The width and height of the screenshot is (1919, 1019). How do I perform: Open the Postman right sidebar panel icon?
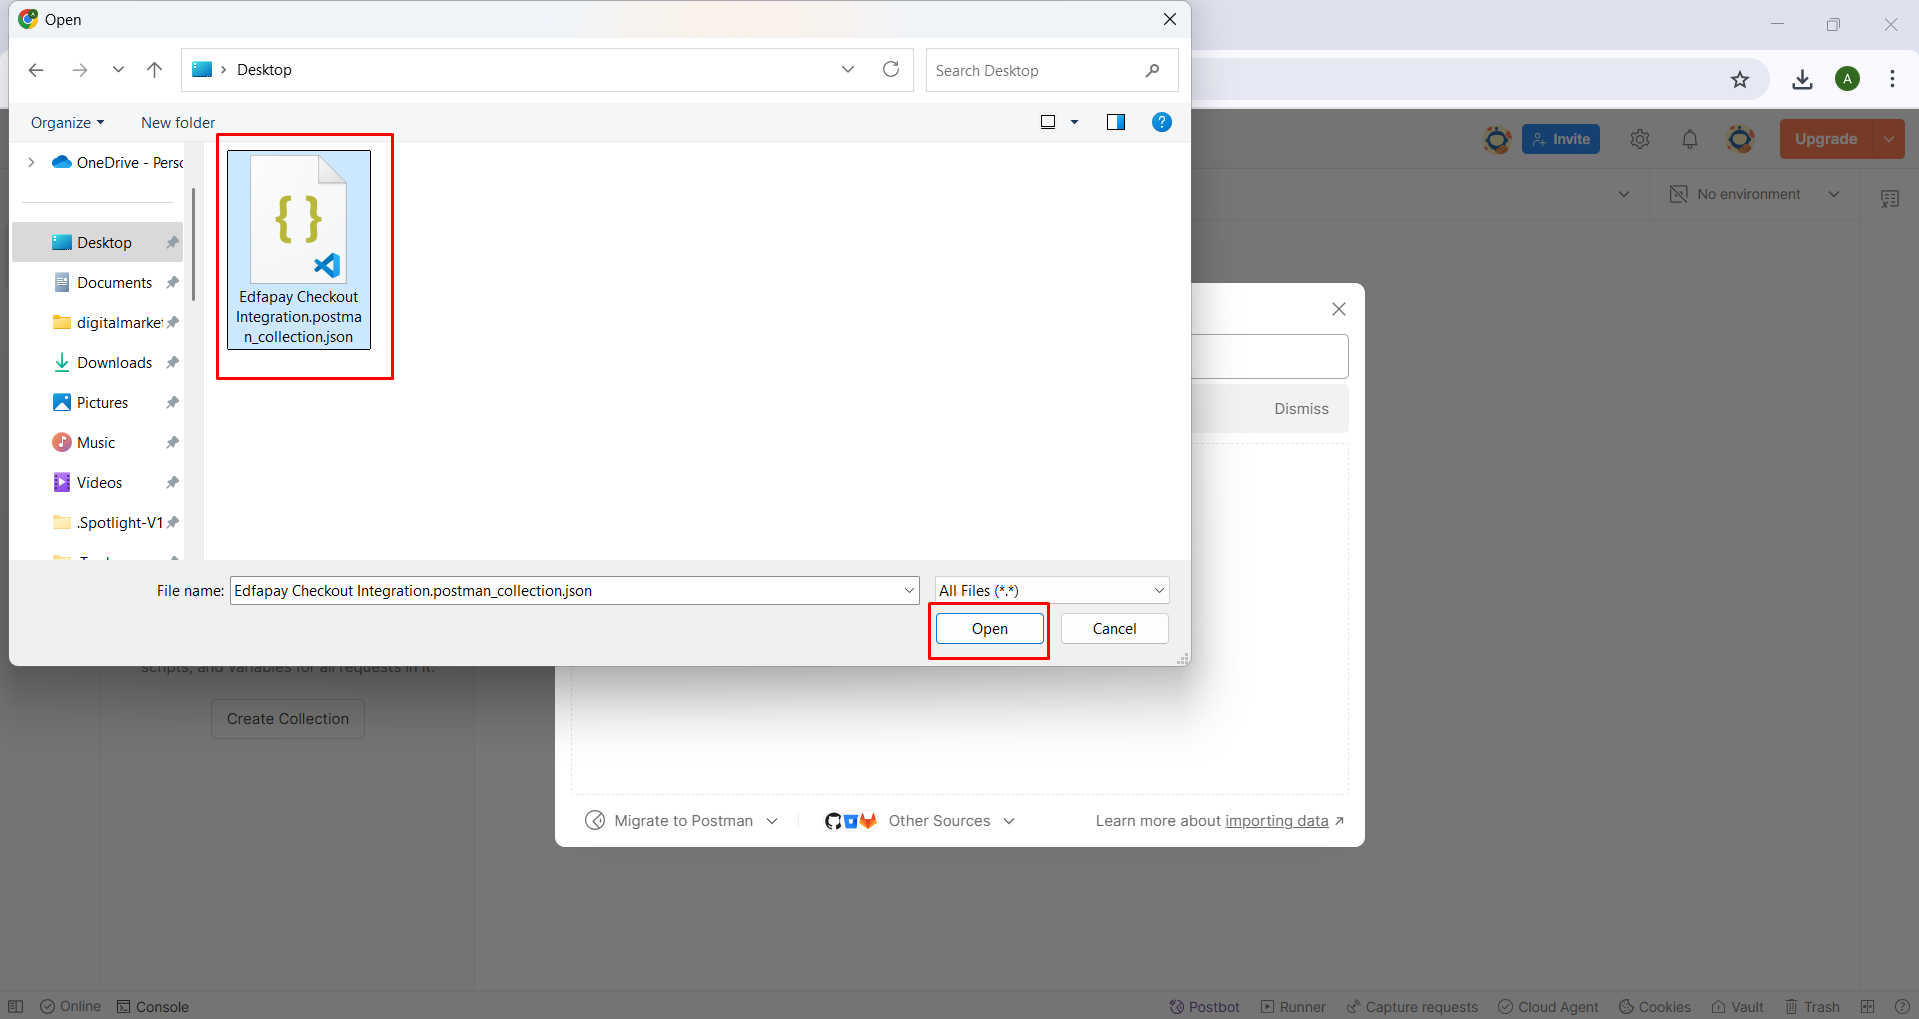coord(1890,199)
